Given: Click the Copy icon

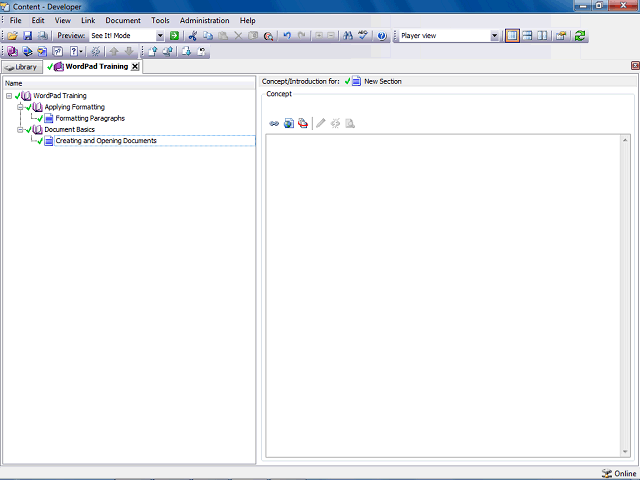Looking at the screenshot, I should point(208,36).
